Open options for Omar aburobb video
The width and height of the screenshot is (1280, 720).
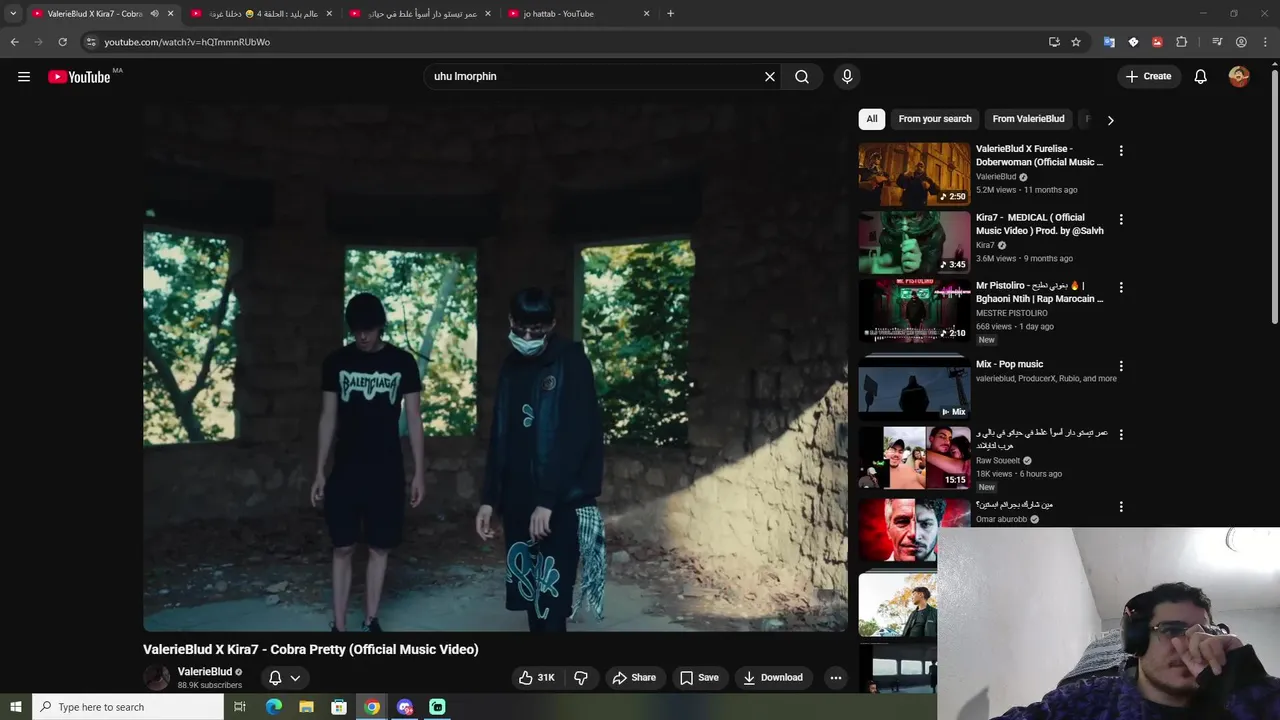click(1121, 507)
